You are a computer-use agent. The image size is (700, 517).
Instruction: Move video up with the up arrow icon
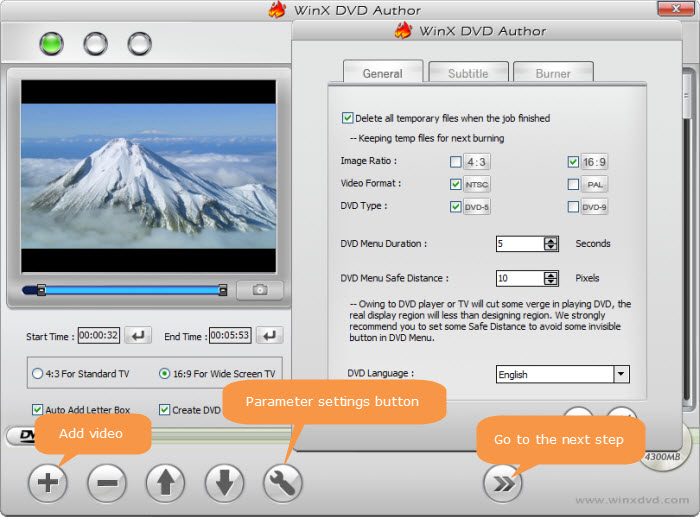(165, 484)
